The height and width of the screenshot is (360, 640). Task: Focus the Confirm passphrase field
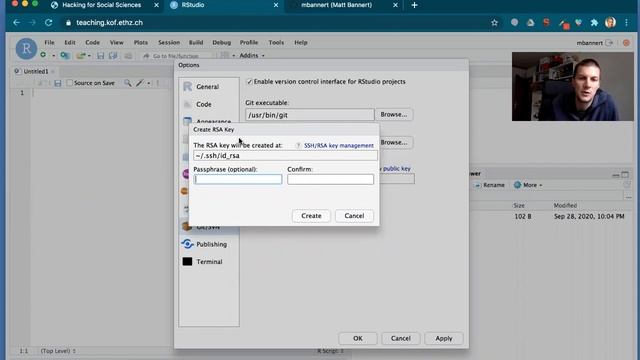tap(330, 179)
